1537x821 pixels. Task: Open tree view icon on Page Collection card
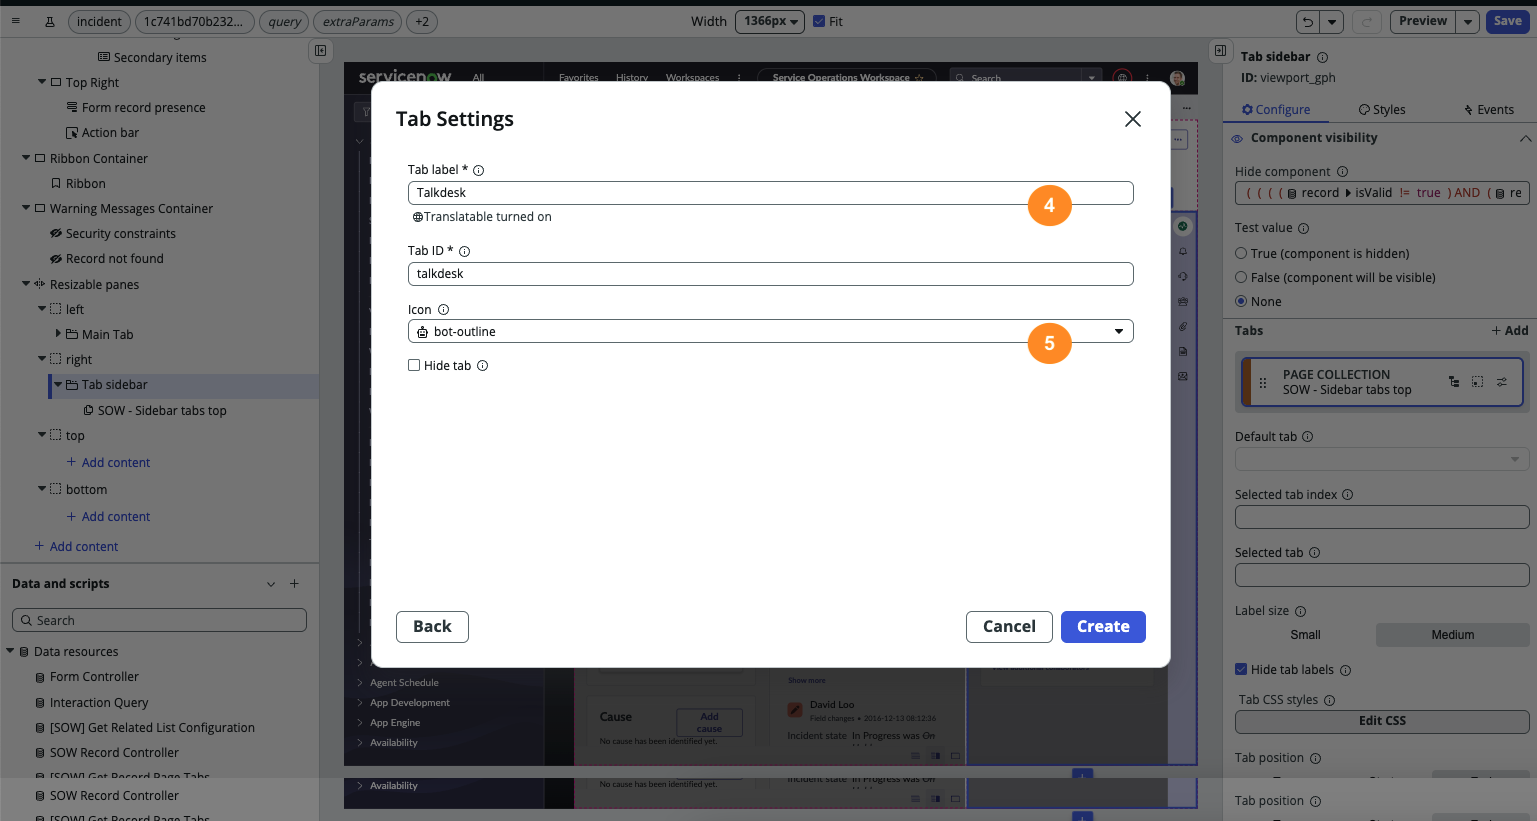1454,382
